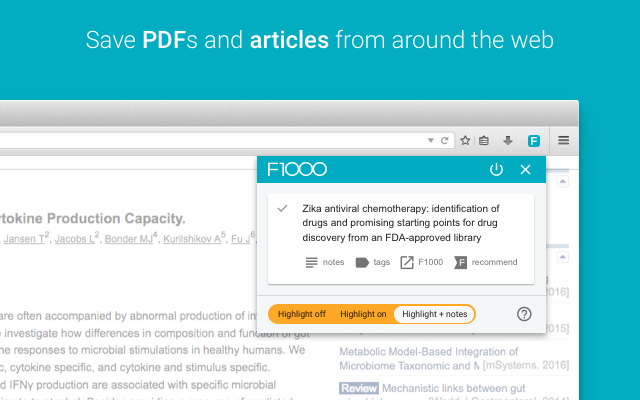Screen dimensions: 640x400
Task: Click the power icon in F1000 popup
Action: point(496,170)
